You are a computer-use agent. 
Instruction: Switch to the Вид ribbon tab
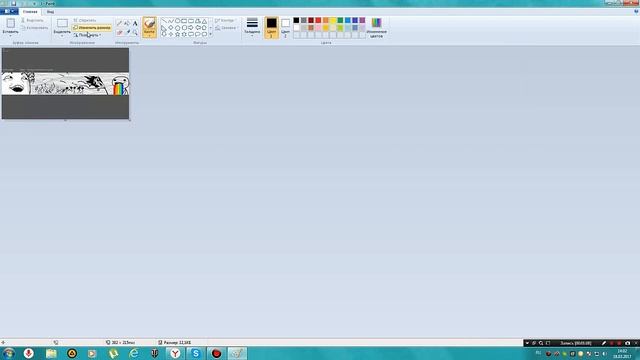(x=50, y=12)
